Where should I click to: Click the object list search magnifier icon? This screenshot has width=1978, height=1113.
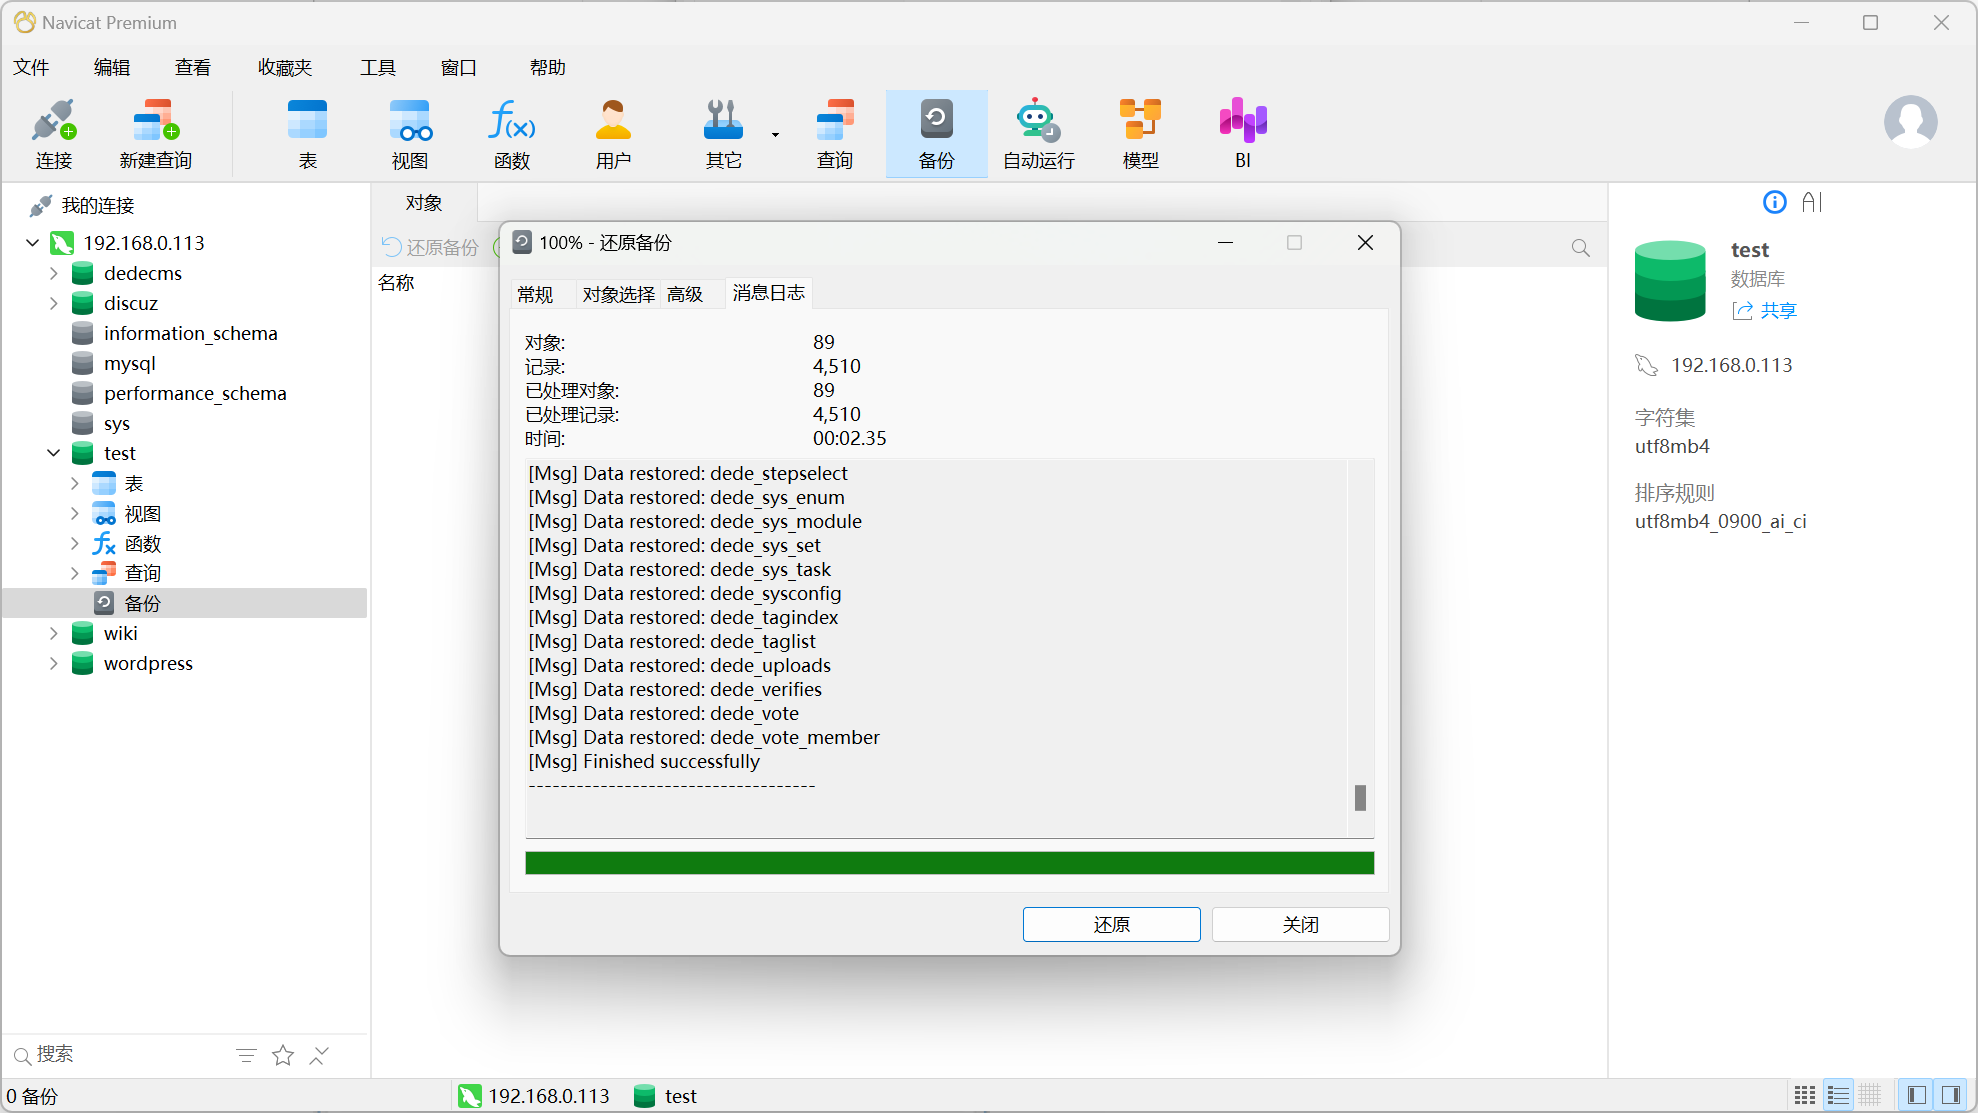(1580, 248)
